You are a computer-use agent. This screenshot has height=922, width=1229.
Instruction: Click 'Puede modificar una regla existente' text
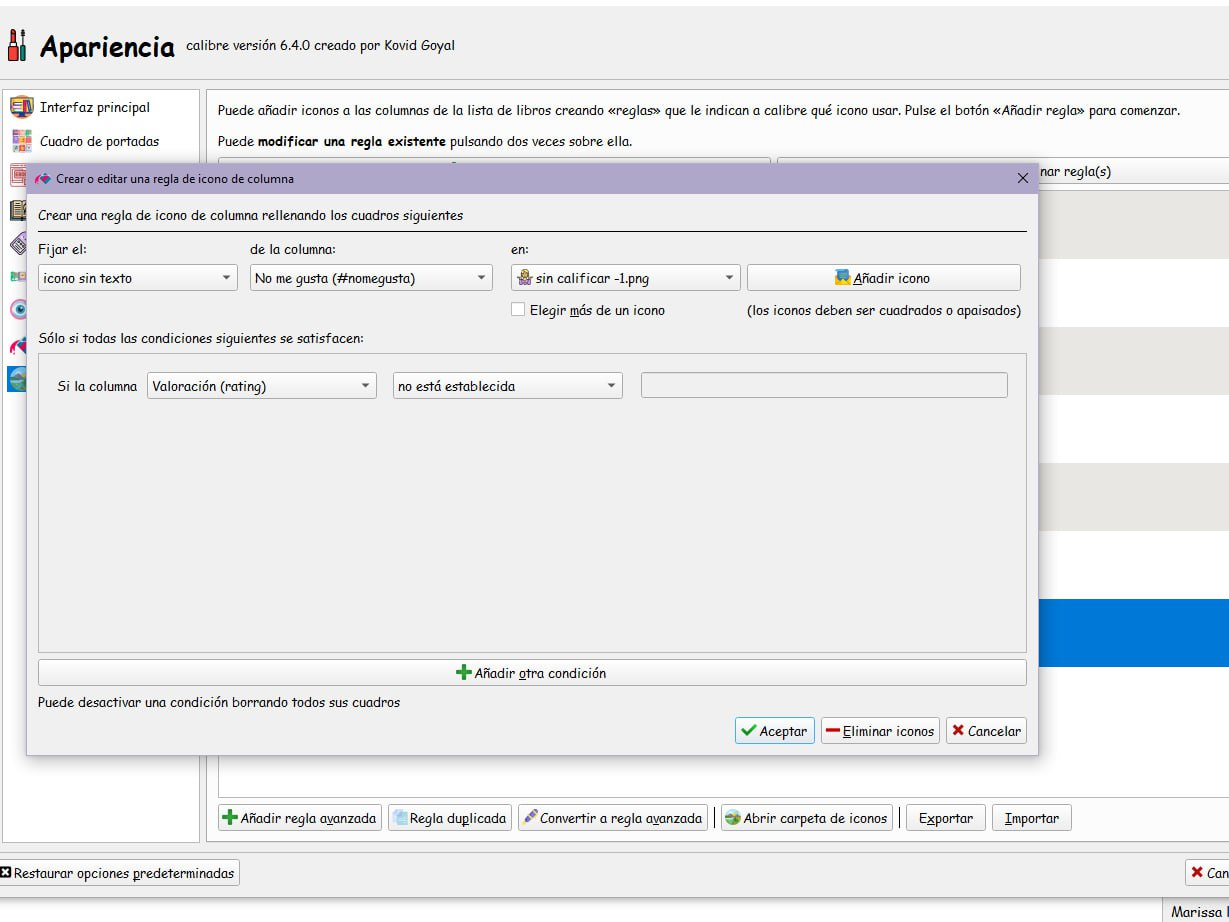point(425,141)
